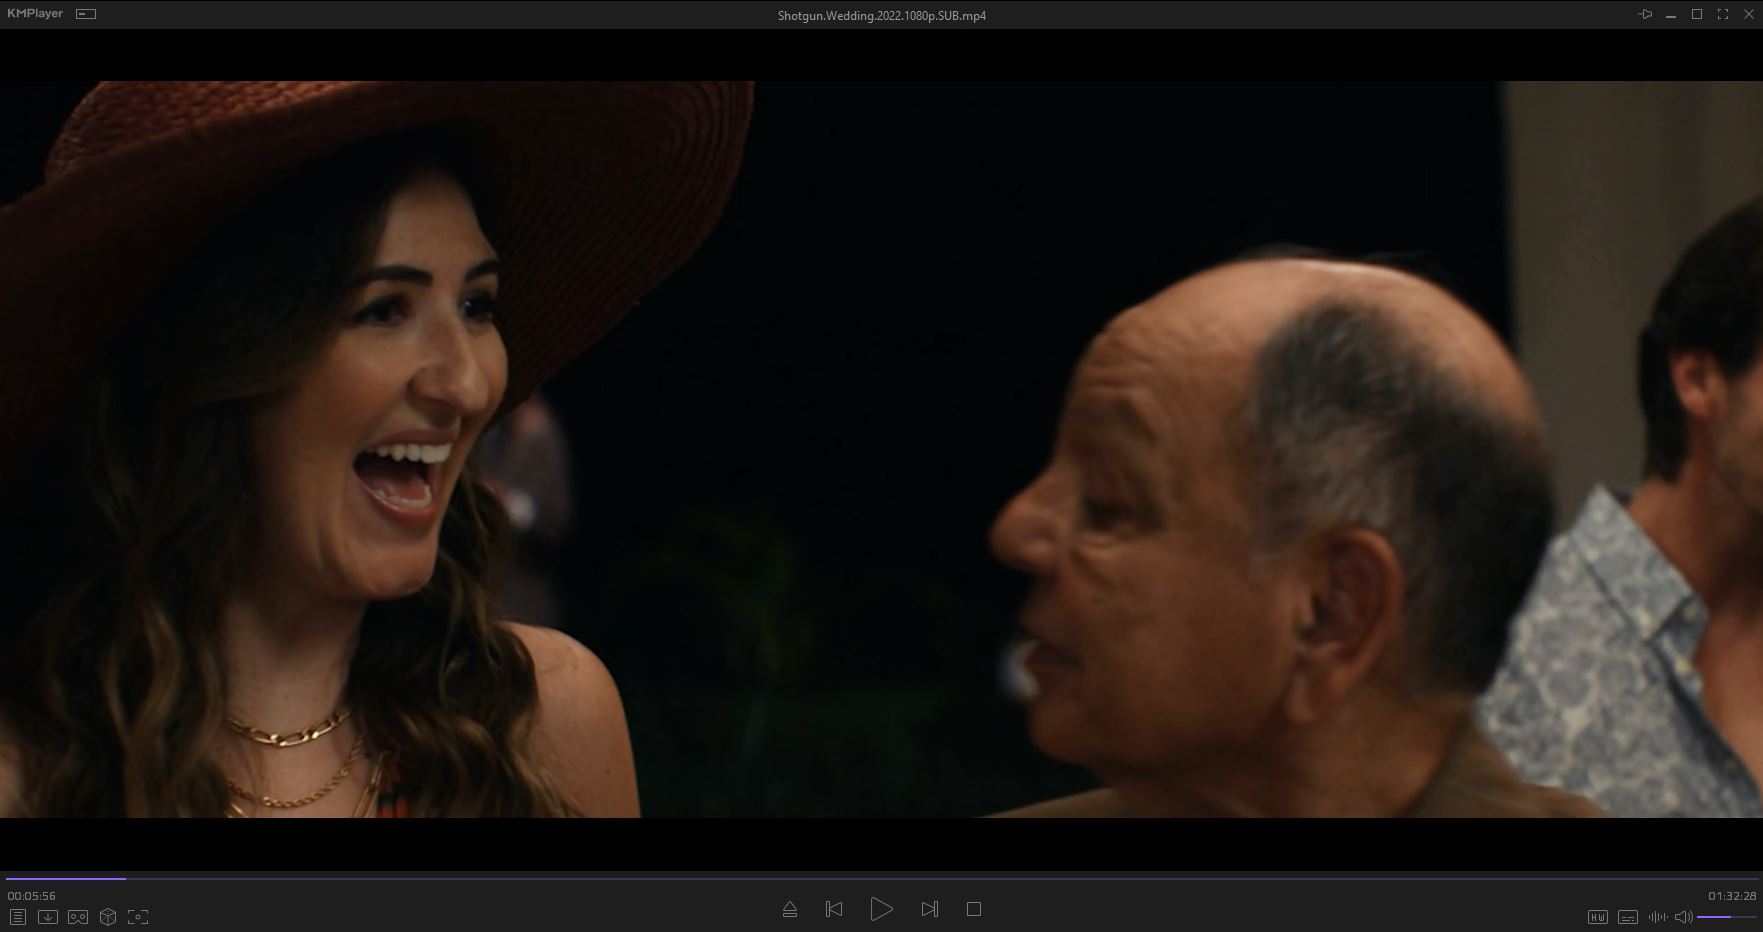Open the playlist panel icon
This screenshot has height=932, width=1763.
17,917
